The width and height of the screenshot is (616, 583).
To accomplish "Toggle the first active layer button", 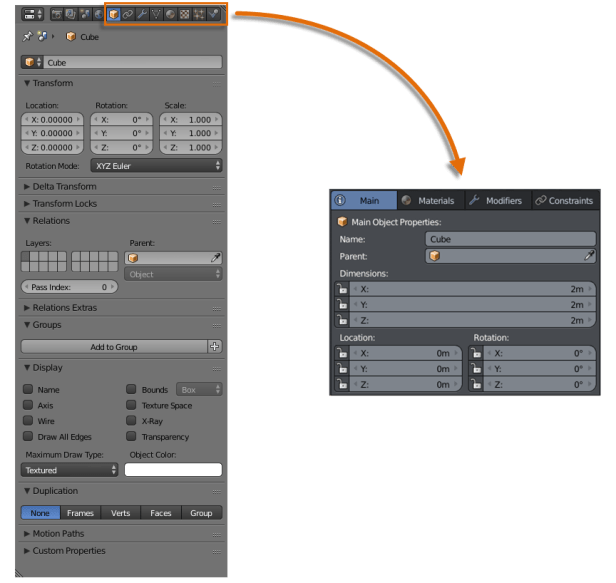I will tap(25, 257).
